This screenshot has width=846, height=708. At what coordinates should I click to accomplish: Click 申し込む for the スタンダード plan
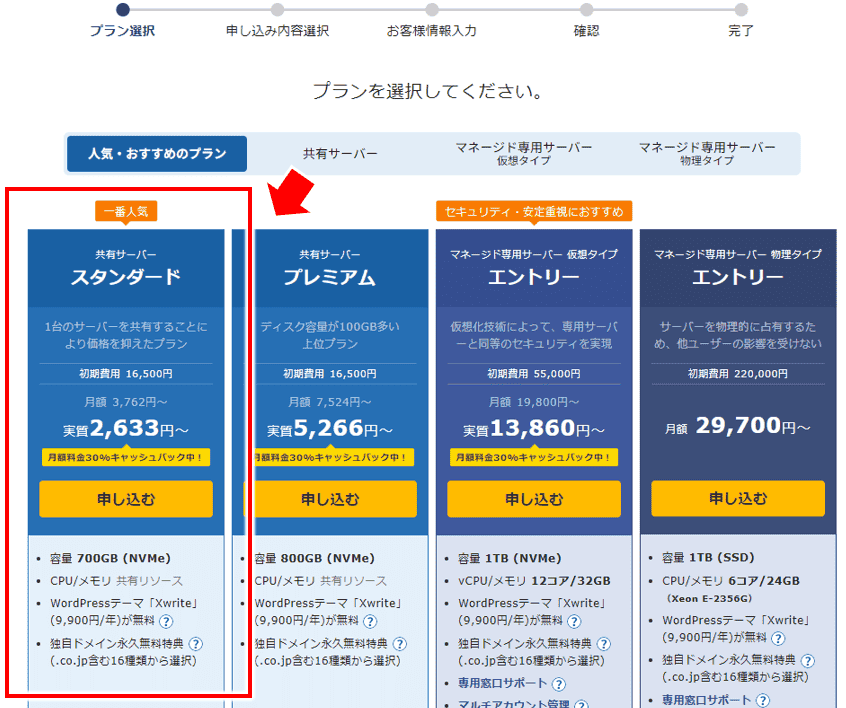click(x=126, y=499)
